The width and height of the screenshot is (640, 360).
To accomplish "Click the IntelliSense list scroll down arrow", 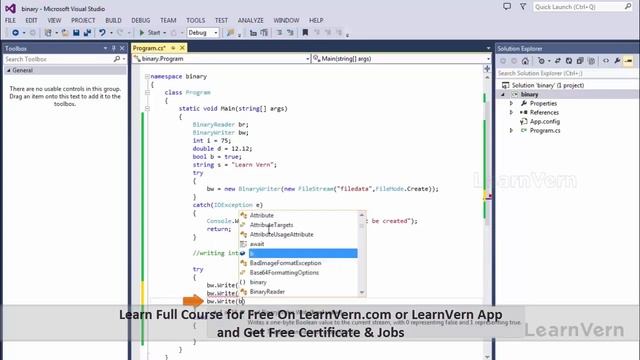I will (x=362, y=292).
